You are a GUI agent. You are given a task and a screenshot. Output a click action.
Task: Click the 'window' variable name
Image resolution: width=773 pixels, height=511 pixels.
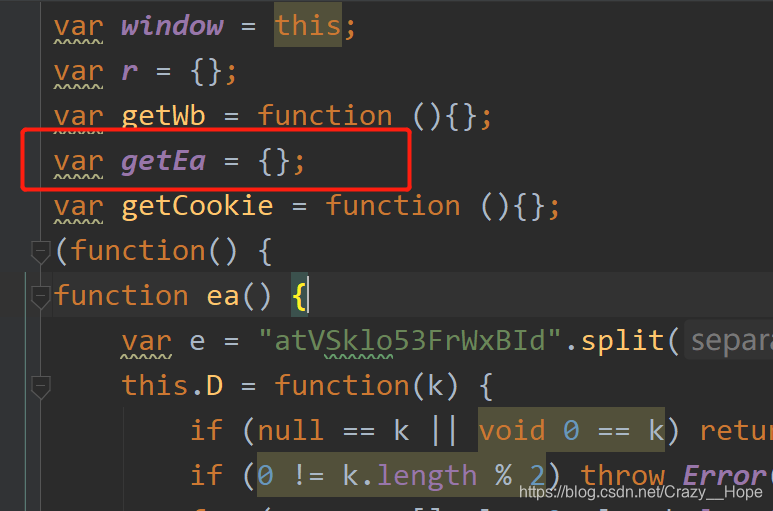coord(172,26)
